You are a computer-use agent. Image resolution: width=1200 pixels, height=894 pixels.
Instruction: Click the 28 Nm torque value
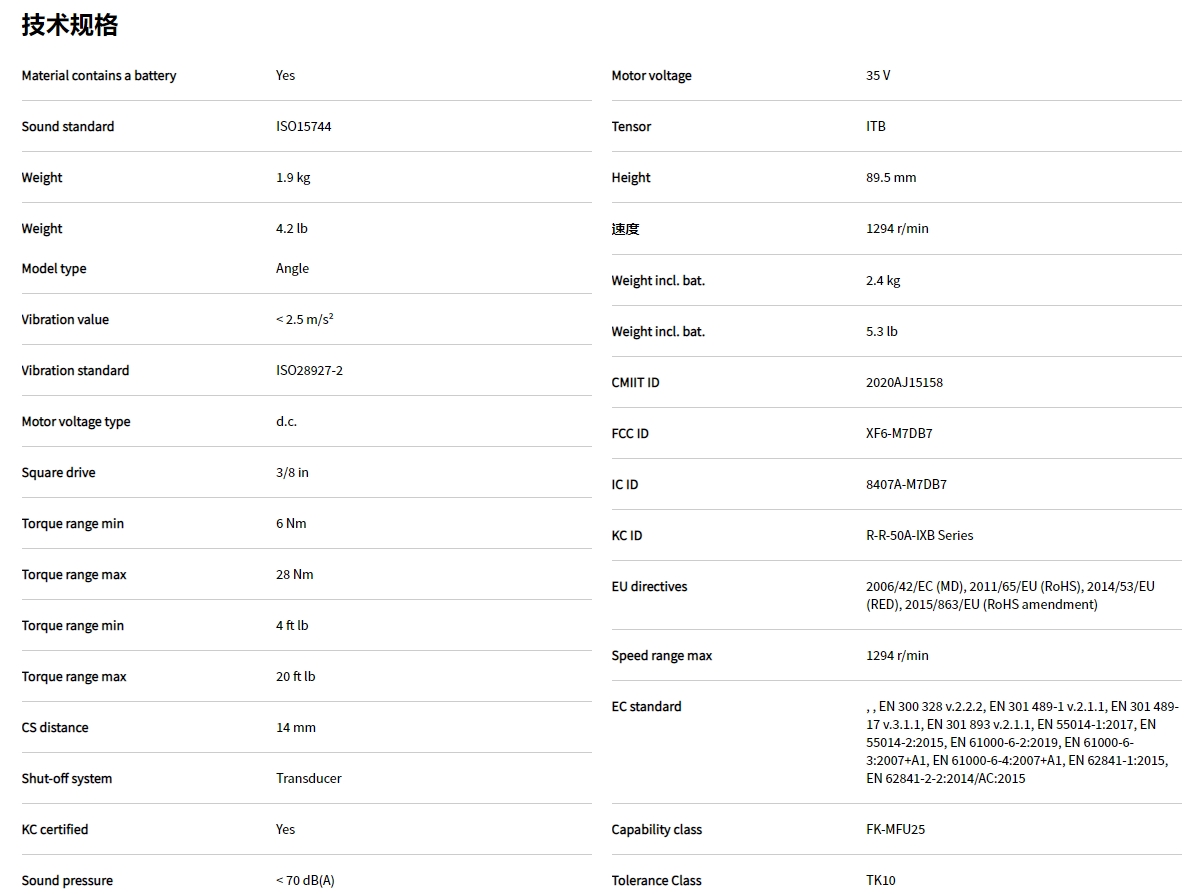[x=295, y=575]
